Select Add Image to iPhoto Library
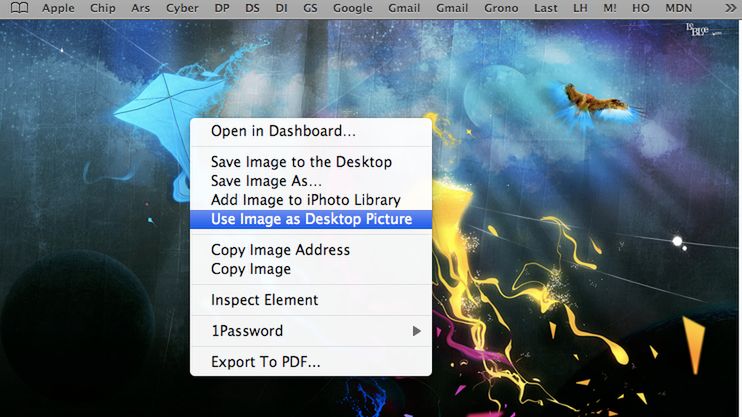 311,200
